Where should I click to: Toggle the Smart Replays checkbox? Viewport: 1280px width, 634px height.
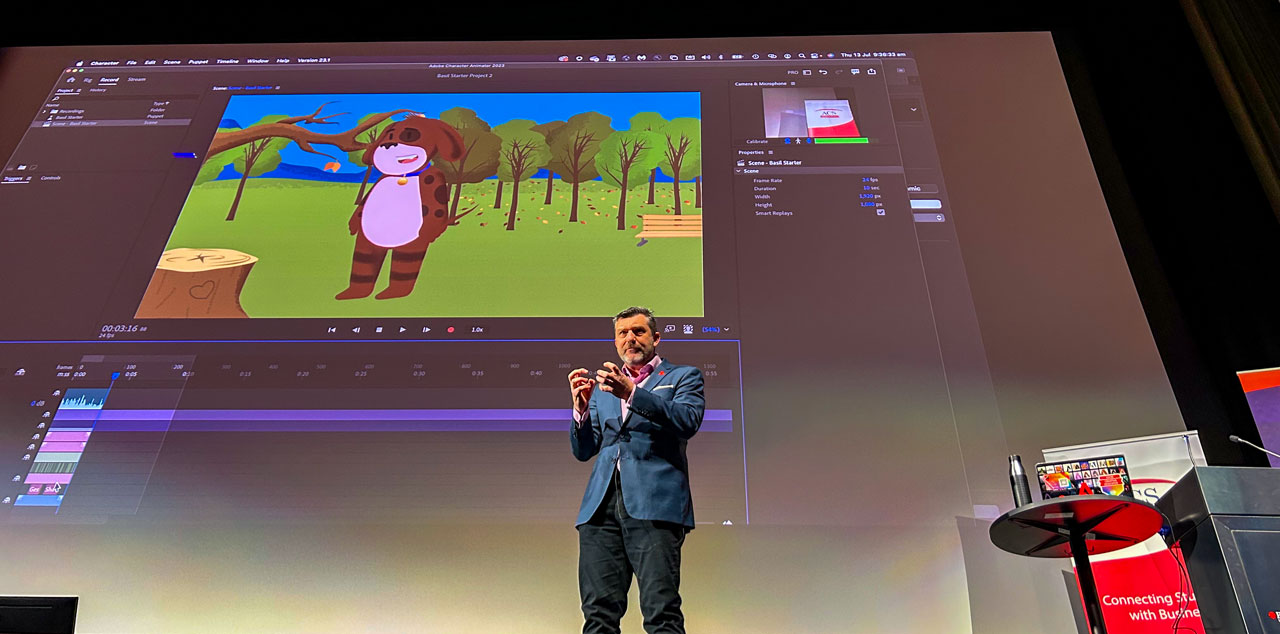point(881,212)
